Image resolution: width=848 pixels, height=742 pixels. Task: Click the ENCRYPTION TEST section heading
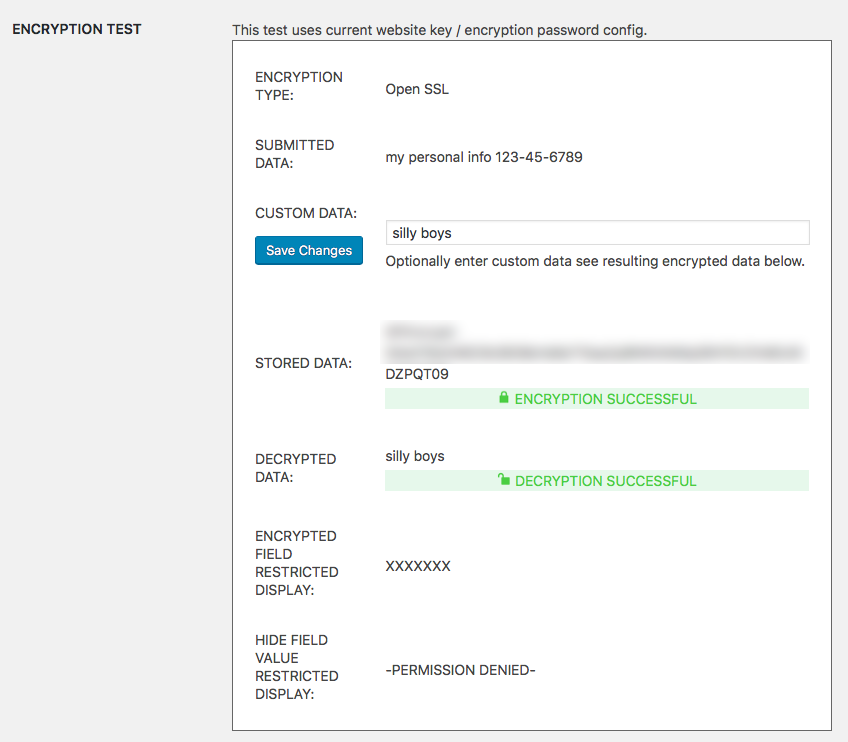click(x=77, y=29)
